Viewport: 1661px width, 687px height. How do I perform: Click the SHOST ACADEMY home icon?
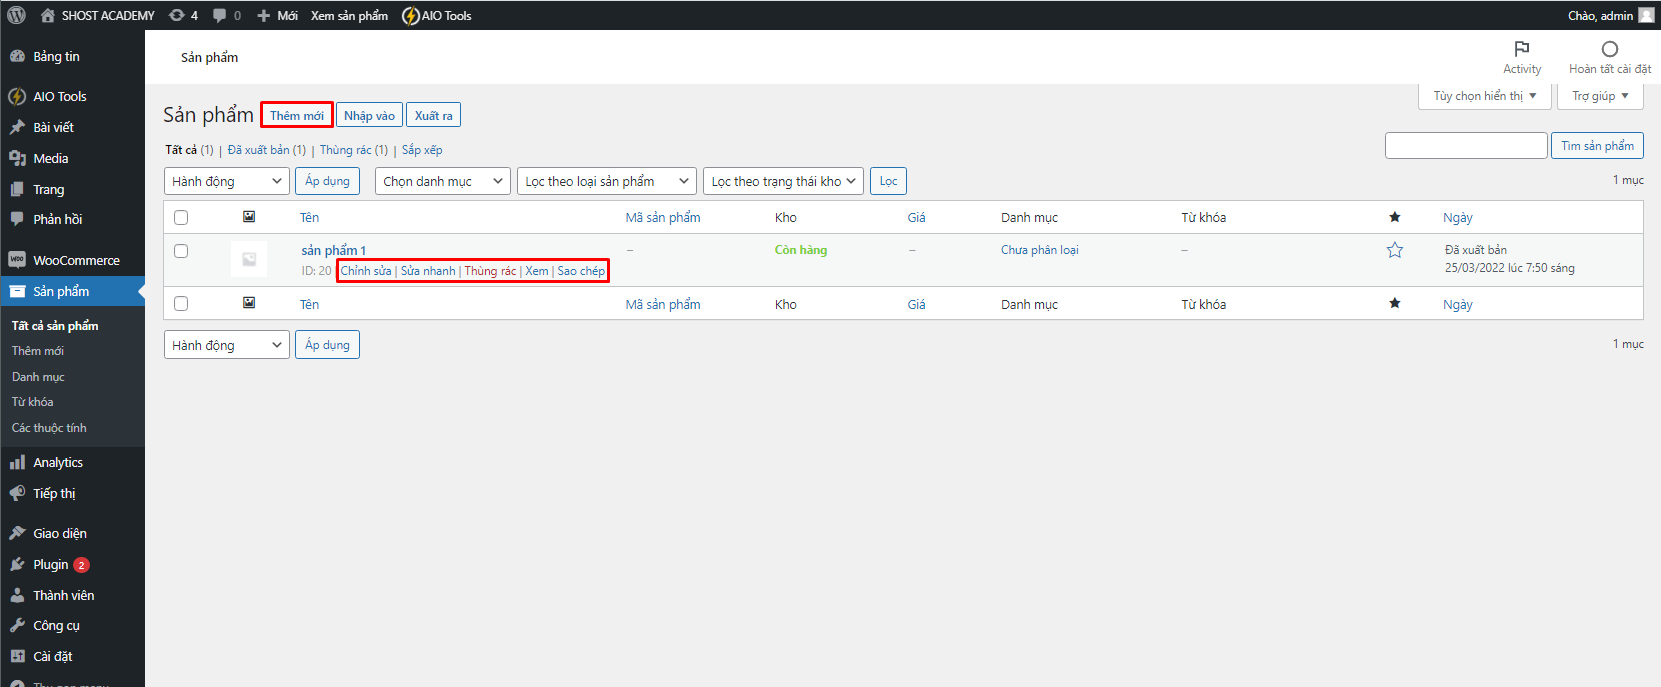(x=48, y=15)
